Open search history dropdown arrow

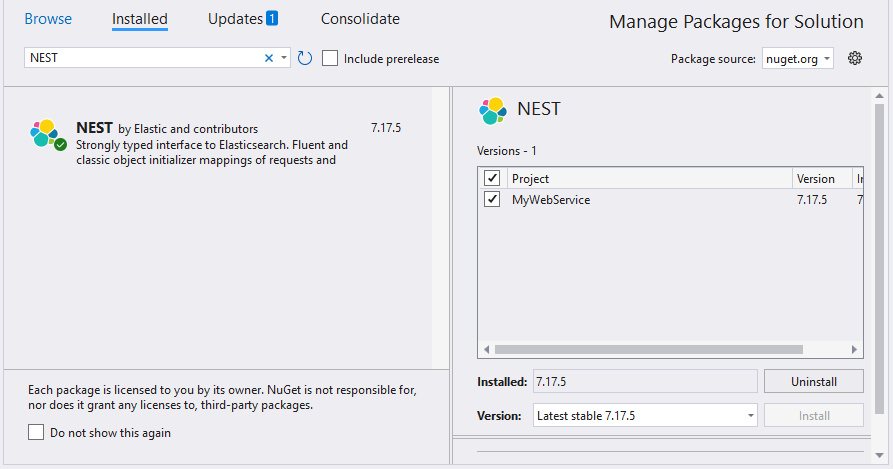(284, 58)
